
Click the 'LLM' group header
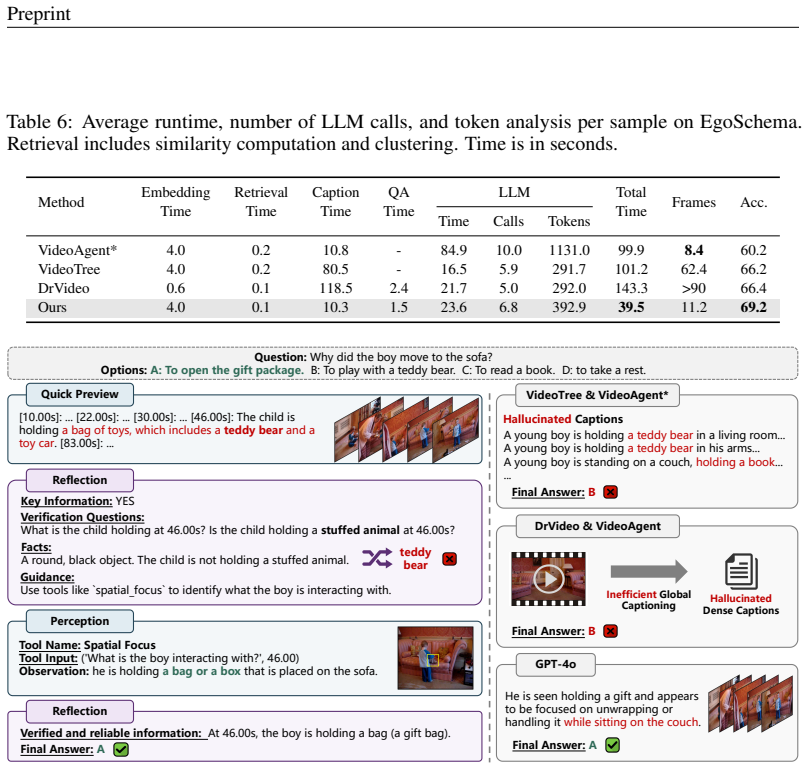(514, 192)
